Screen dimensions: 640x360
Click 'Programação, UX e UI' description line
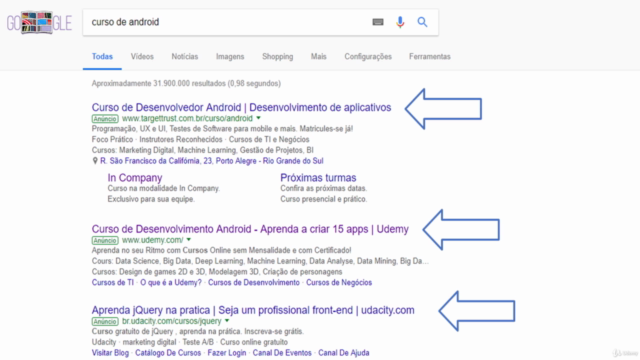[222, 129]
